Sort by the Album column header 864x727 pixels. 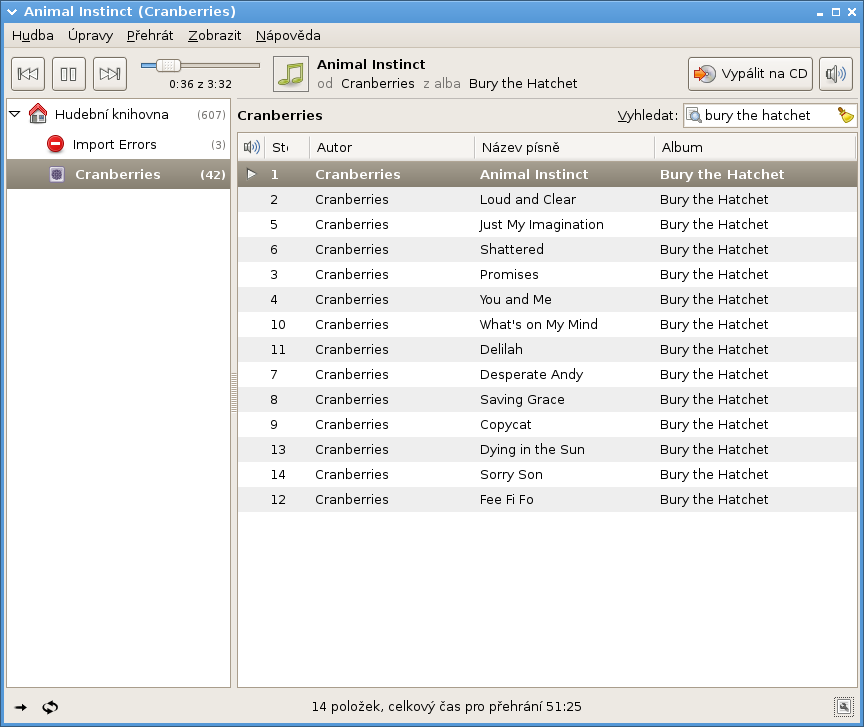(x=755, y=147)
